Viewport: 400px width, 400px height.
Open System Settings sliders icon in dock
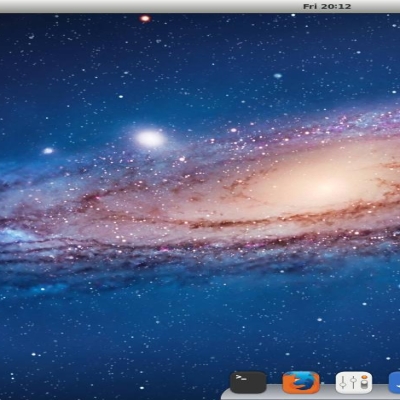(x=354, y=382)
